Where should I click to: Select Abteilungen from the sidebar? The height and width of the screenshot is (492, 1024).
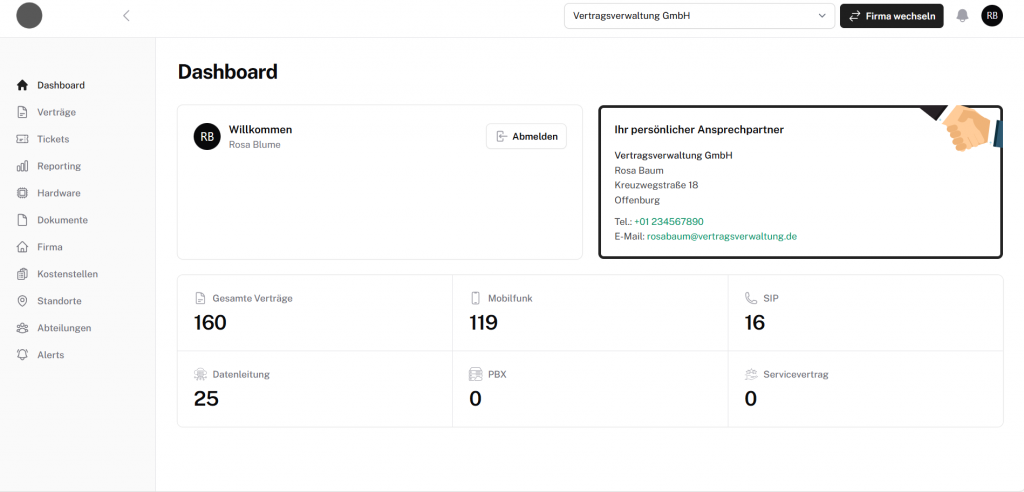[64, 328]
